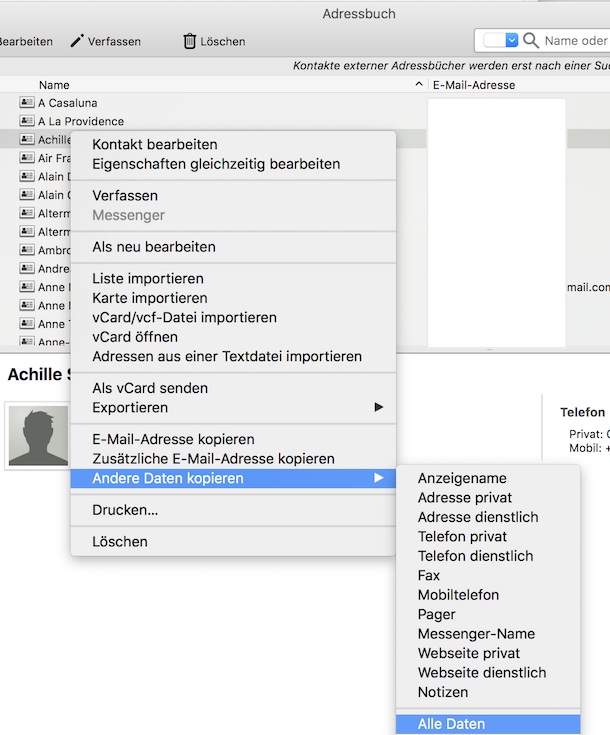This screenshot has height=735, width=610.
Task: Click the trash can icon in the toolbar
Action: (189, 41)
